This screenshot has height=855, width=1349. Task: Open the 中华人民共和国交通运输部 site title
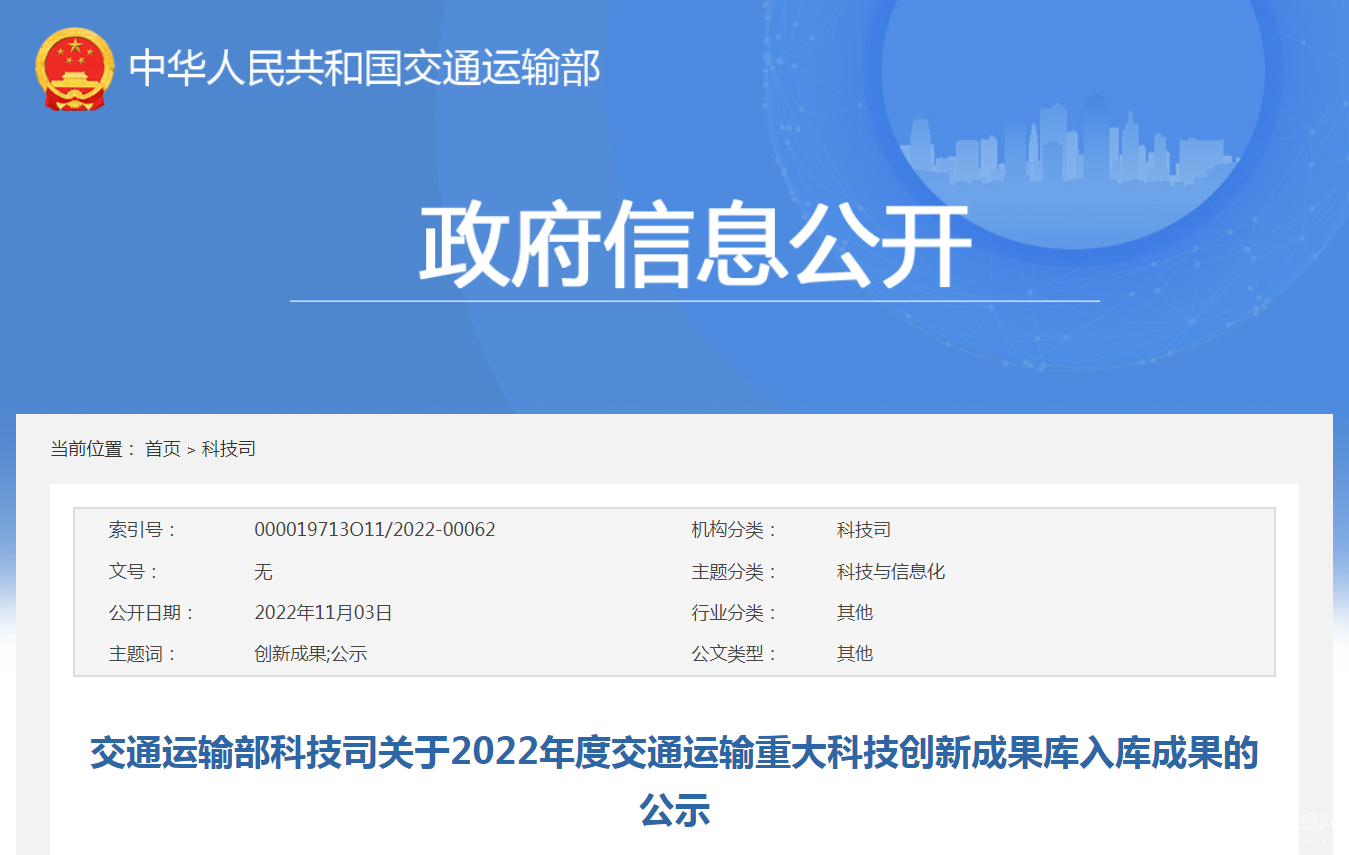[365, 69]
